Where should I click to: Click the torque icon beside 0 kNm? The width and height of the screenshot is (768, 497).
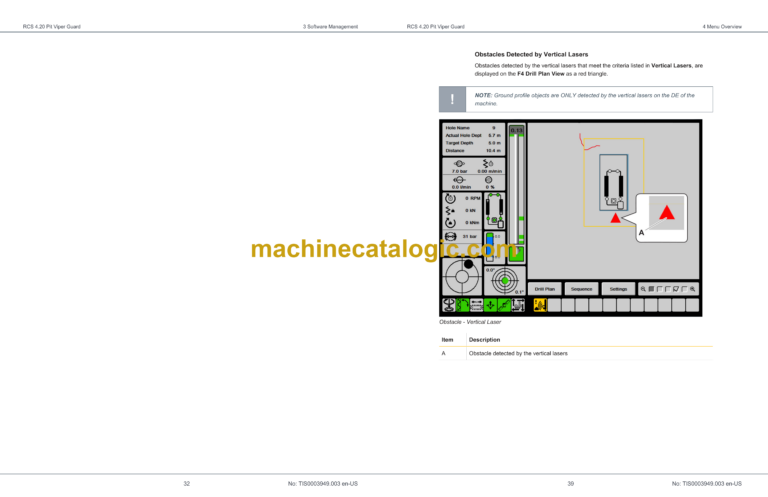pos(450,223)
